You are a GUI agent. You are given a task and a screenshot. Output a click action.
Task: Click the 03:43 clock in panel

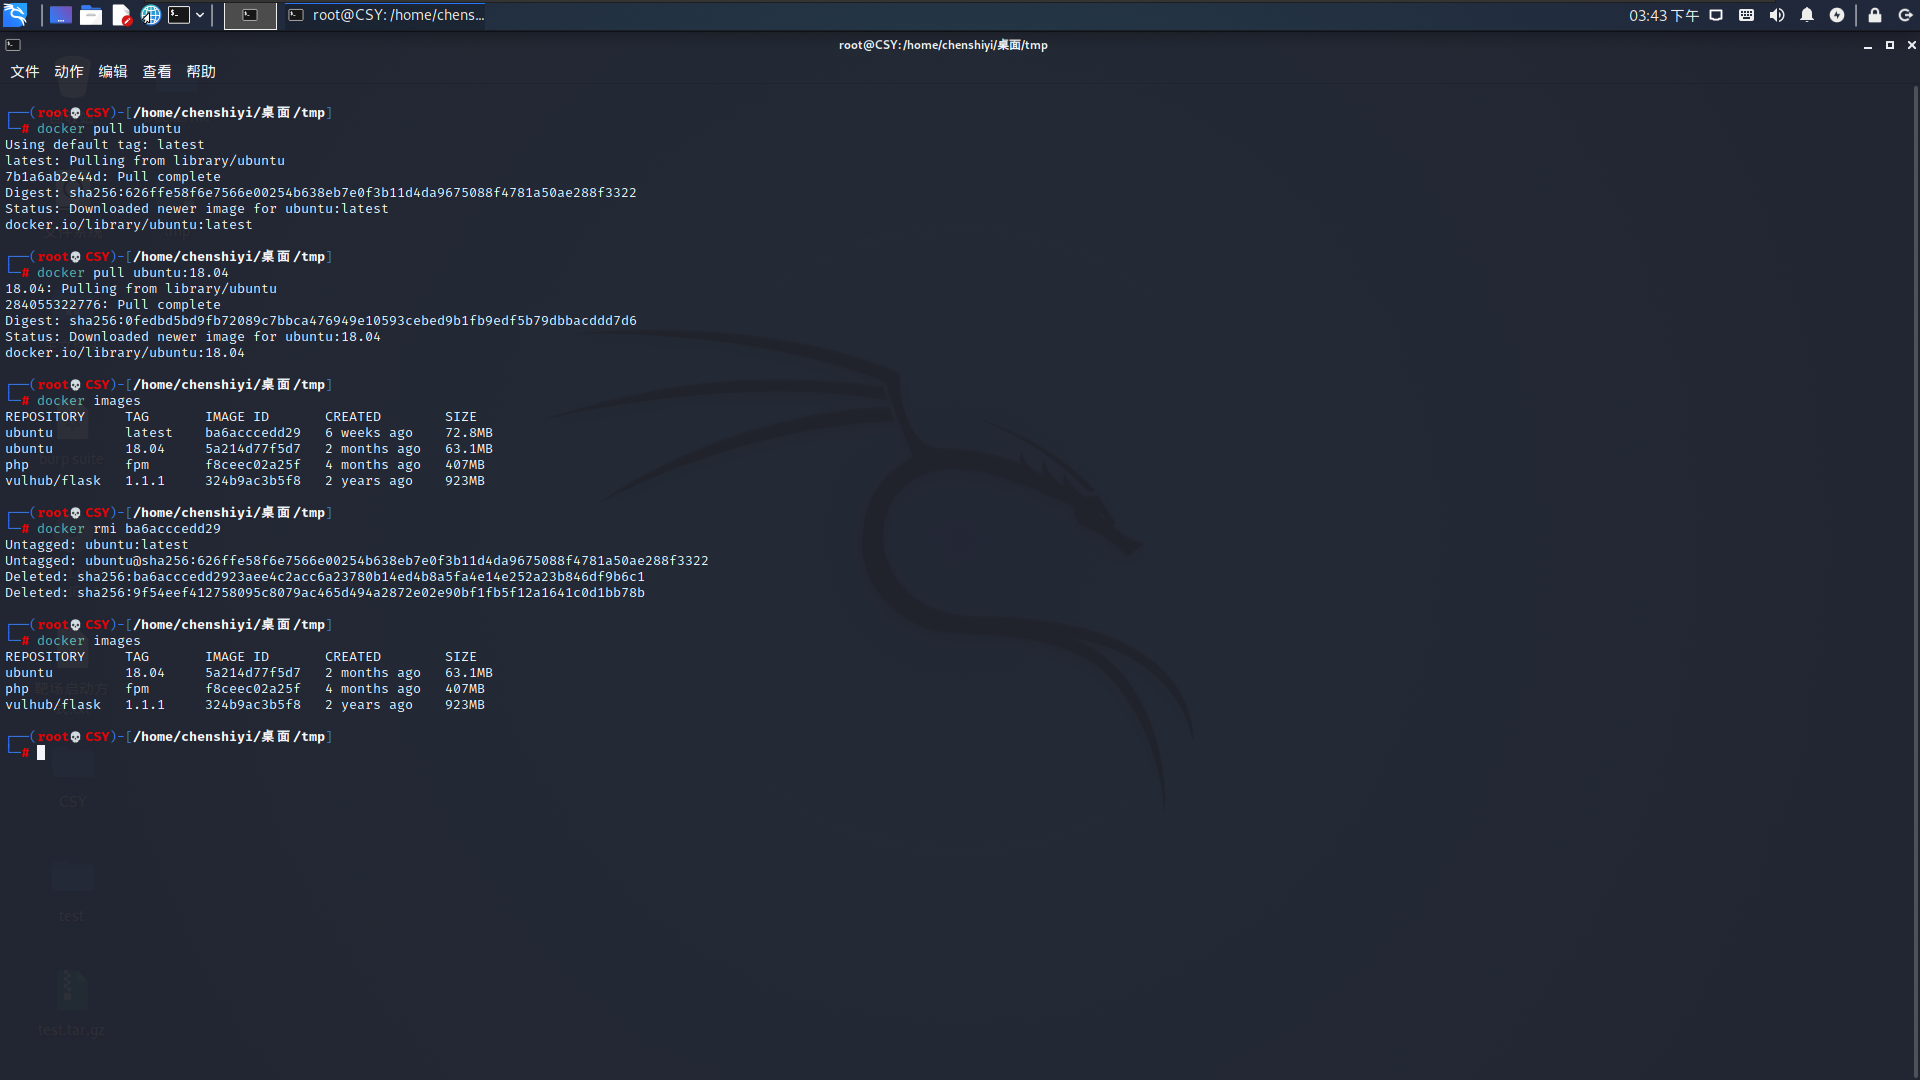coord(1663,15)
